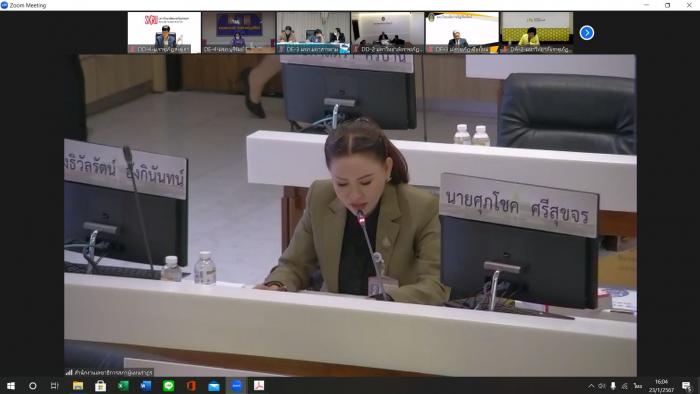This screenshot has height=394, width=700.
Task: Open Cortana search circle in taskbar
Action: (x=33, y=386)
